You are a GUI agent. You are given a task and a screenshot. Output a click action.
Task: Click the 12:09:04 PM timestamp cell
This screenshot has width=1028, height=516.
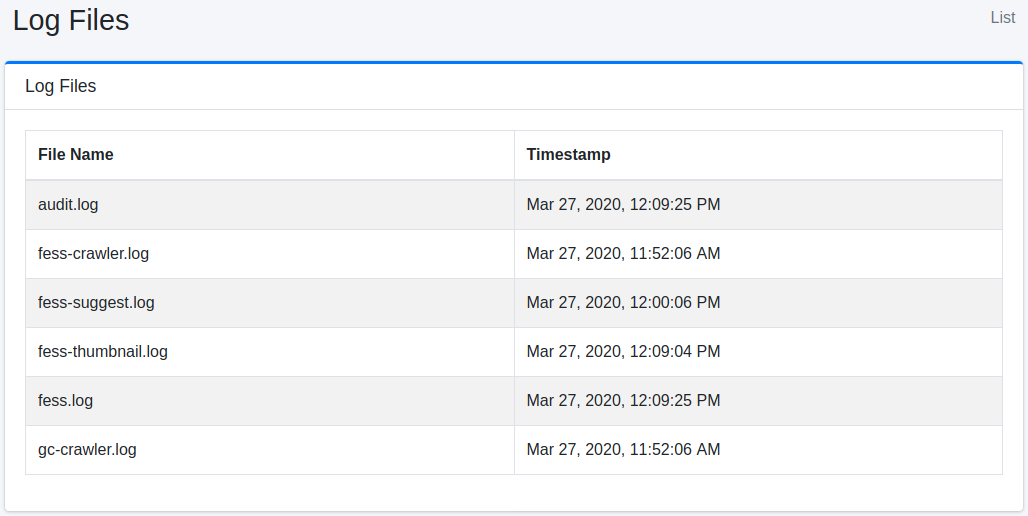tap(623, 352)
